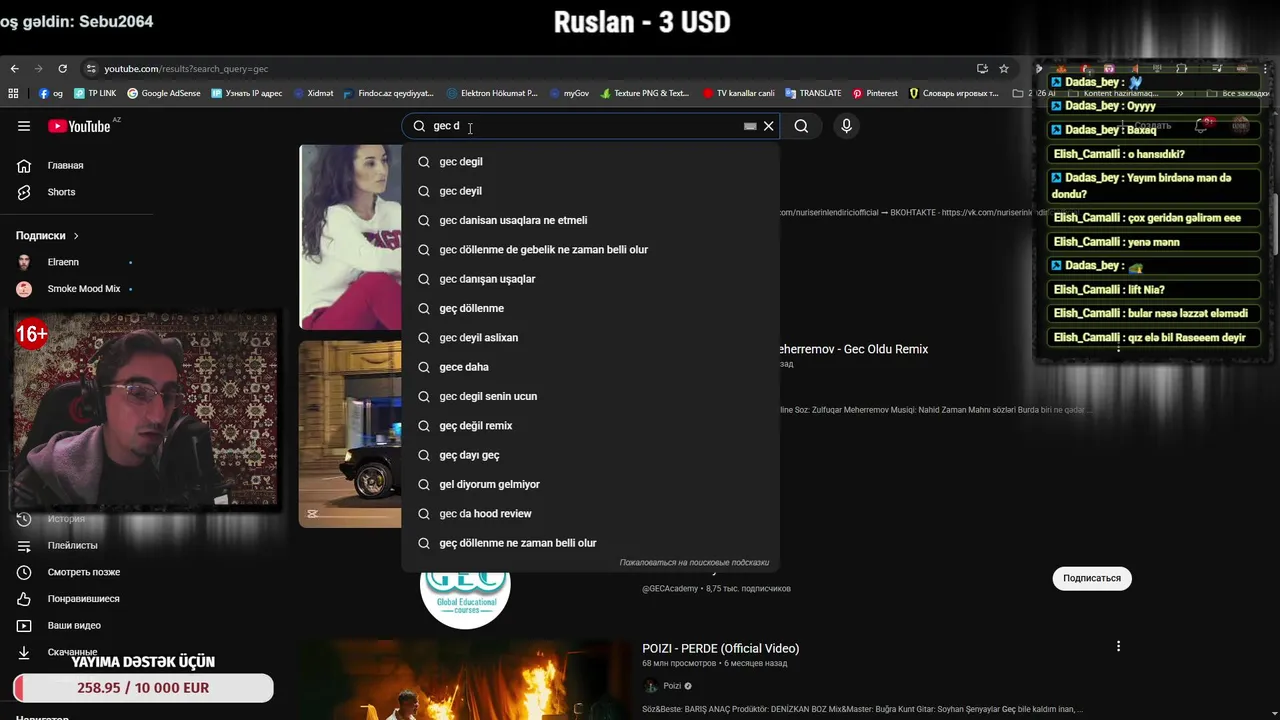Image resolution: width=1280 pixels, height=720 pixels.
Task: Open the YouTube hamburger guide menu
Action: click(24, 126)
